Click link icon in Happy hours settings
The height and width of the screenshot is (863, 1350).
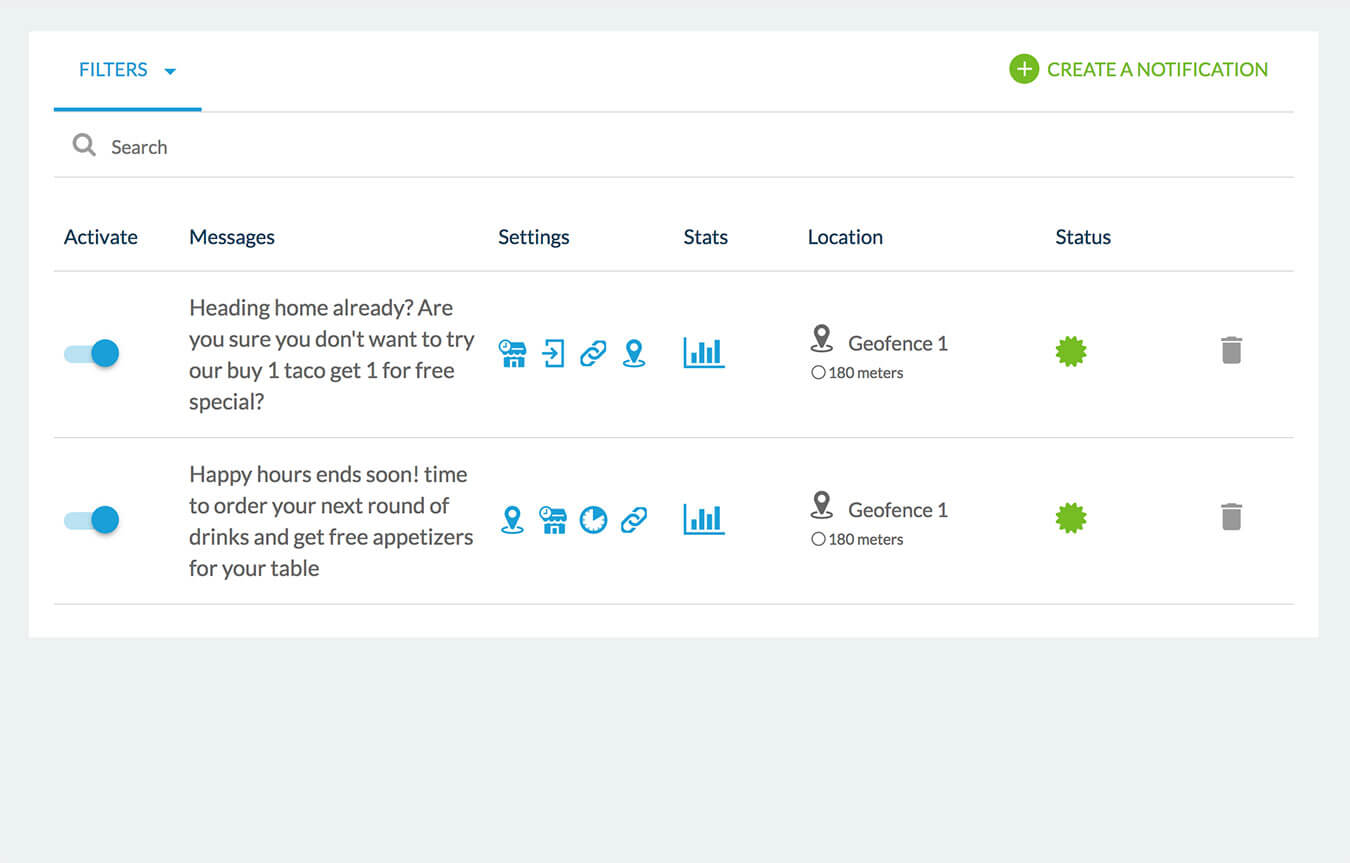click(x=633, y=520)
